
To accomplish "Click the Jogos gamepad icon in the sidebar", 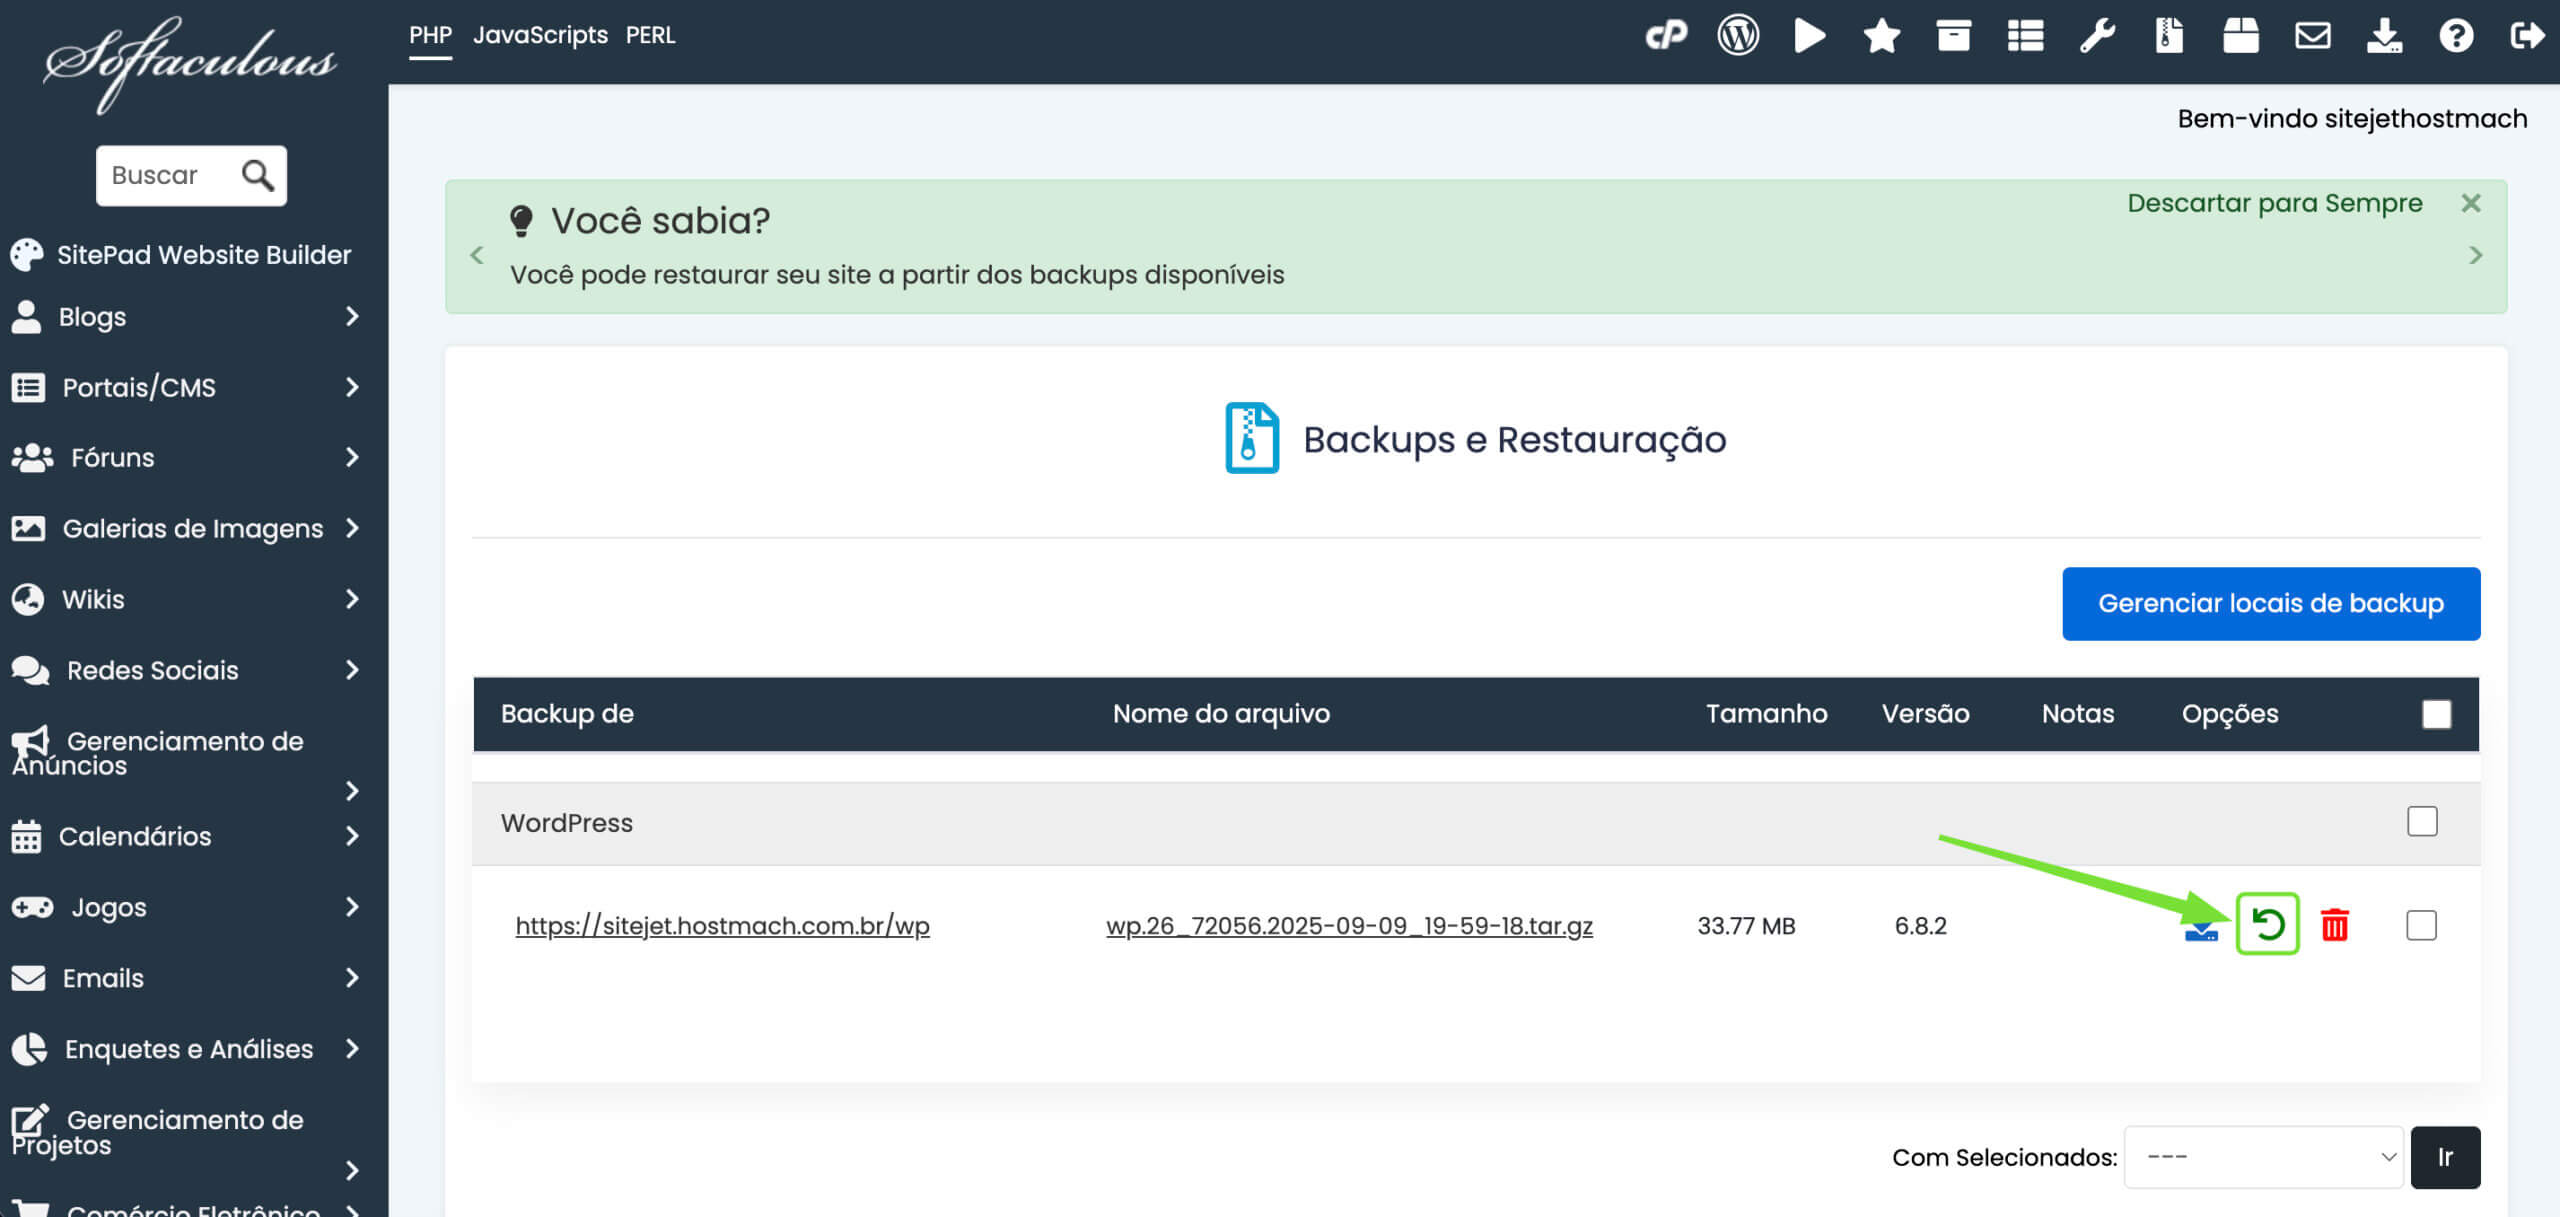I will 32,907.
